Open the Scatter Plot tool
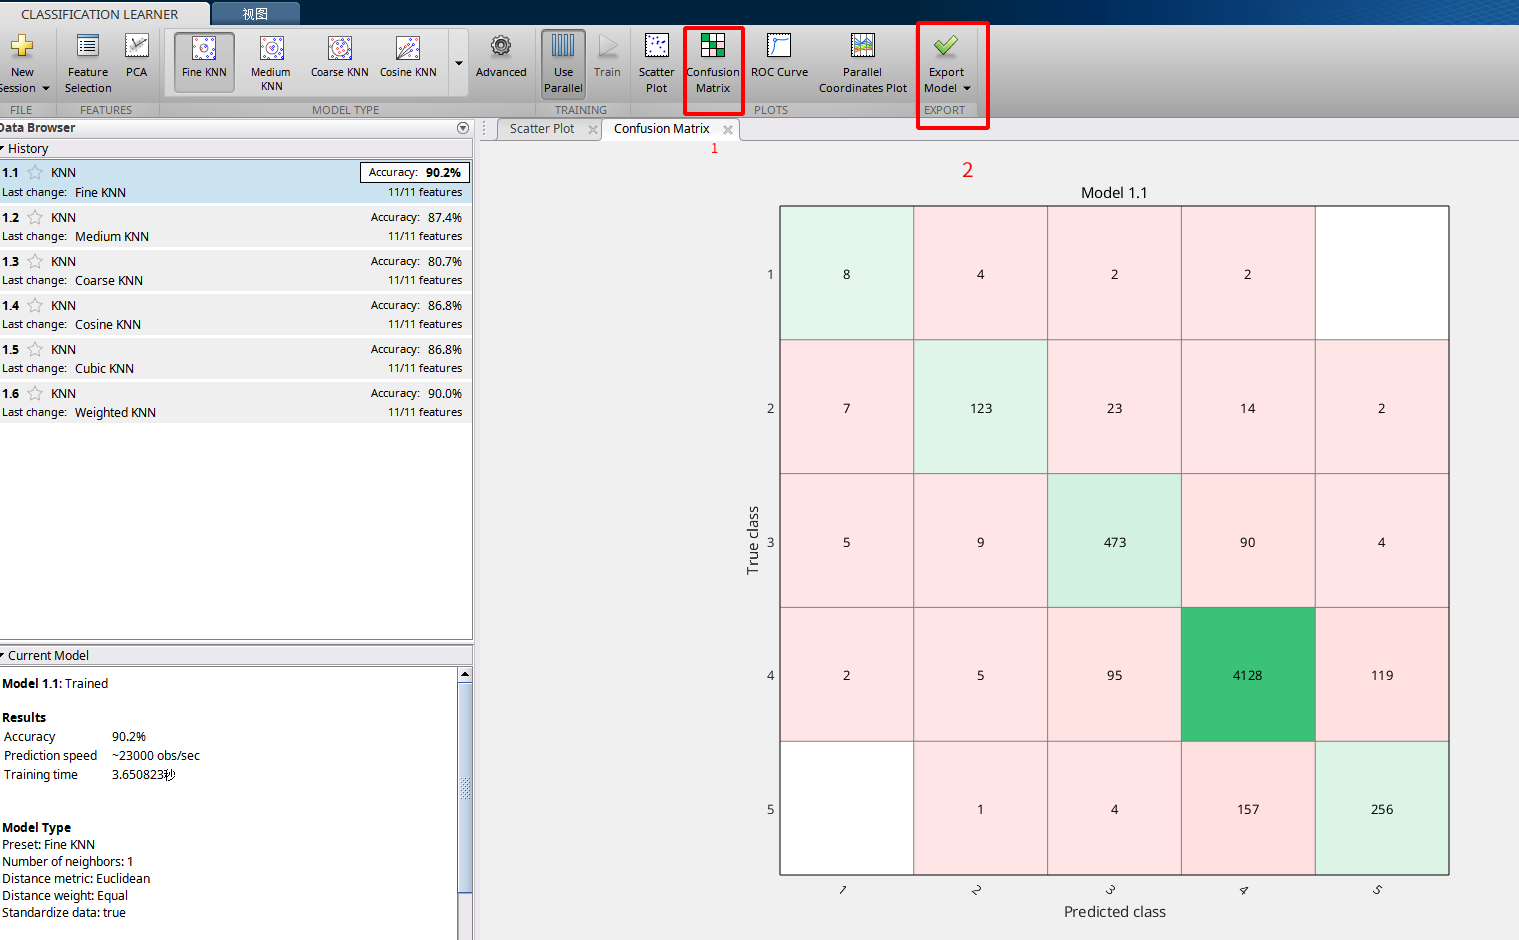 (x=655, y=61)
